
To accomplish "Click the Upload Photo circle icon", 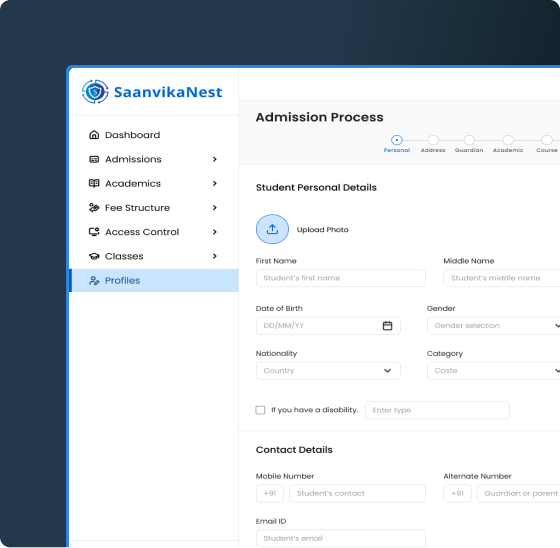I will 272,229.
